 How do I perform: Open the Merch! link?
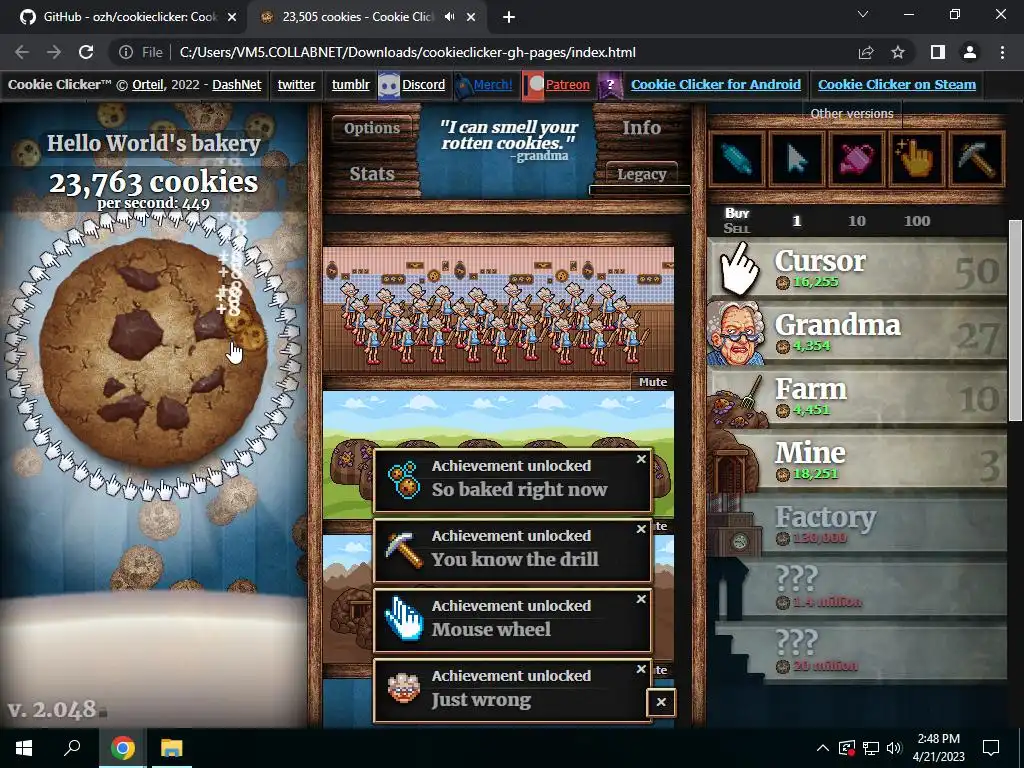pyautogui.click(x=493, y=84)
